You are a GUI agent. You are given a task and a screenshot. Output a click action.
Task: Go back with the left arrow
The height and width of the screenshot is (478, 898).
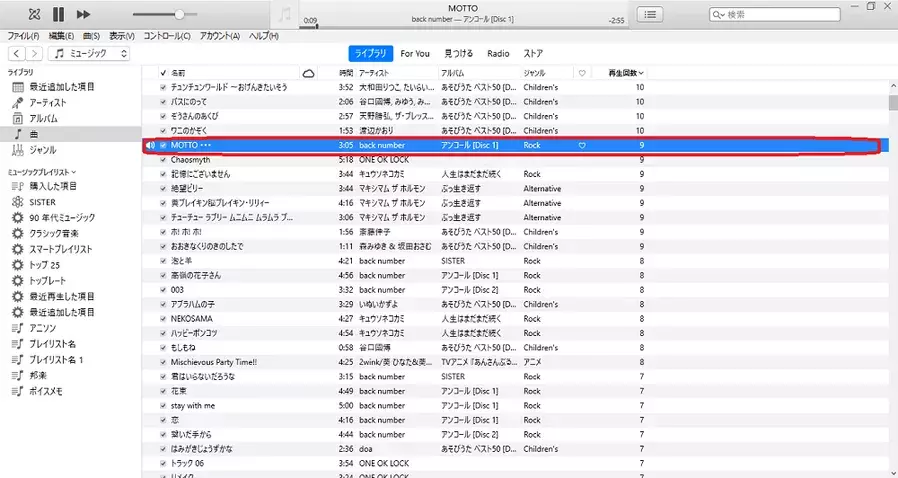click(x=17, y=53)
